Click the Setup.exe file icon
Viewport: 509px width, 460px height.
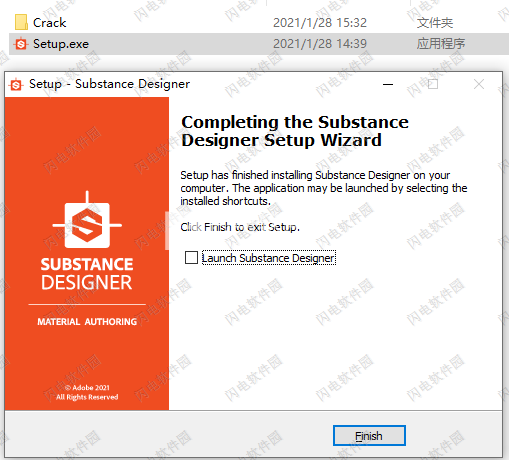(21, 44)
